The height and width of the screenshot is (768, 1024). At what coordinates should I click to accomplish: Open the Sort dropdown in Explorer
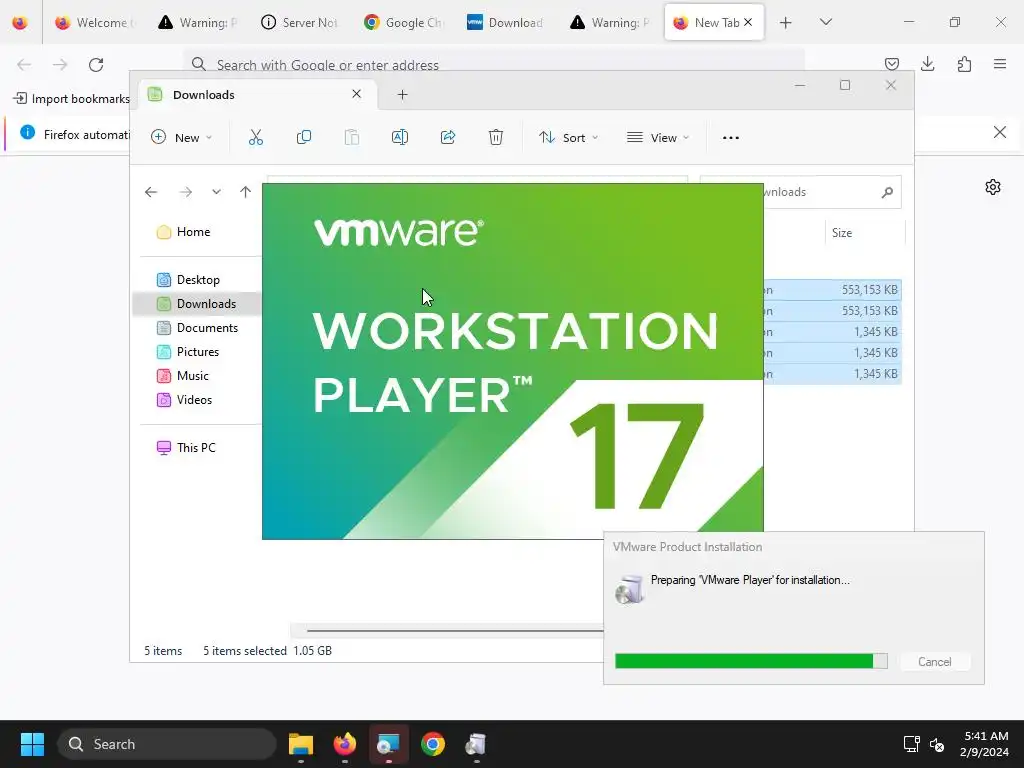point(568,138)
